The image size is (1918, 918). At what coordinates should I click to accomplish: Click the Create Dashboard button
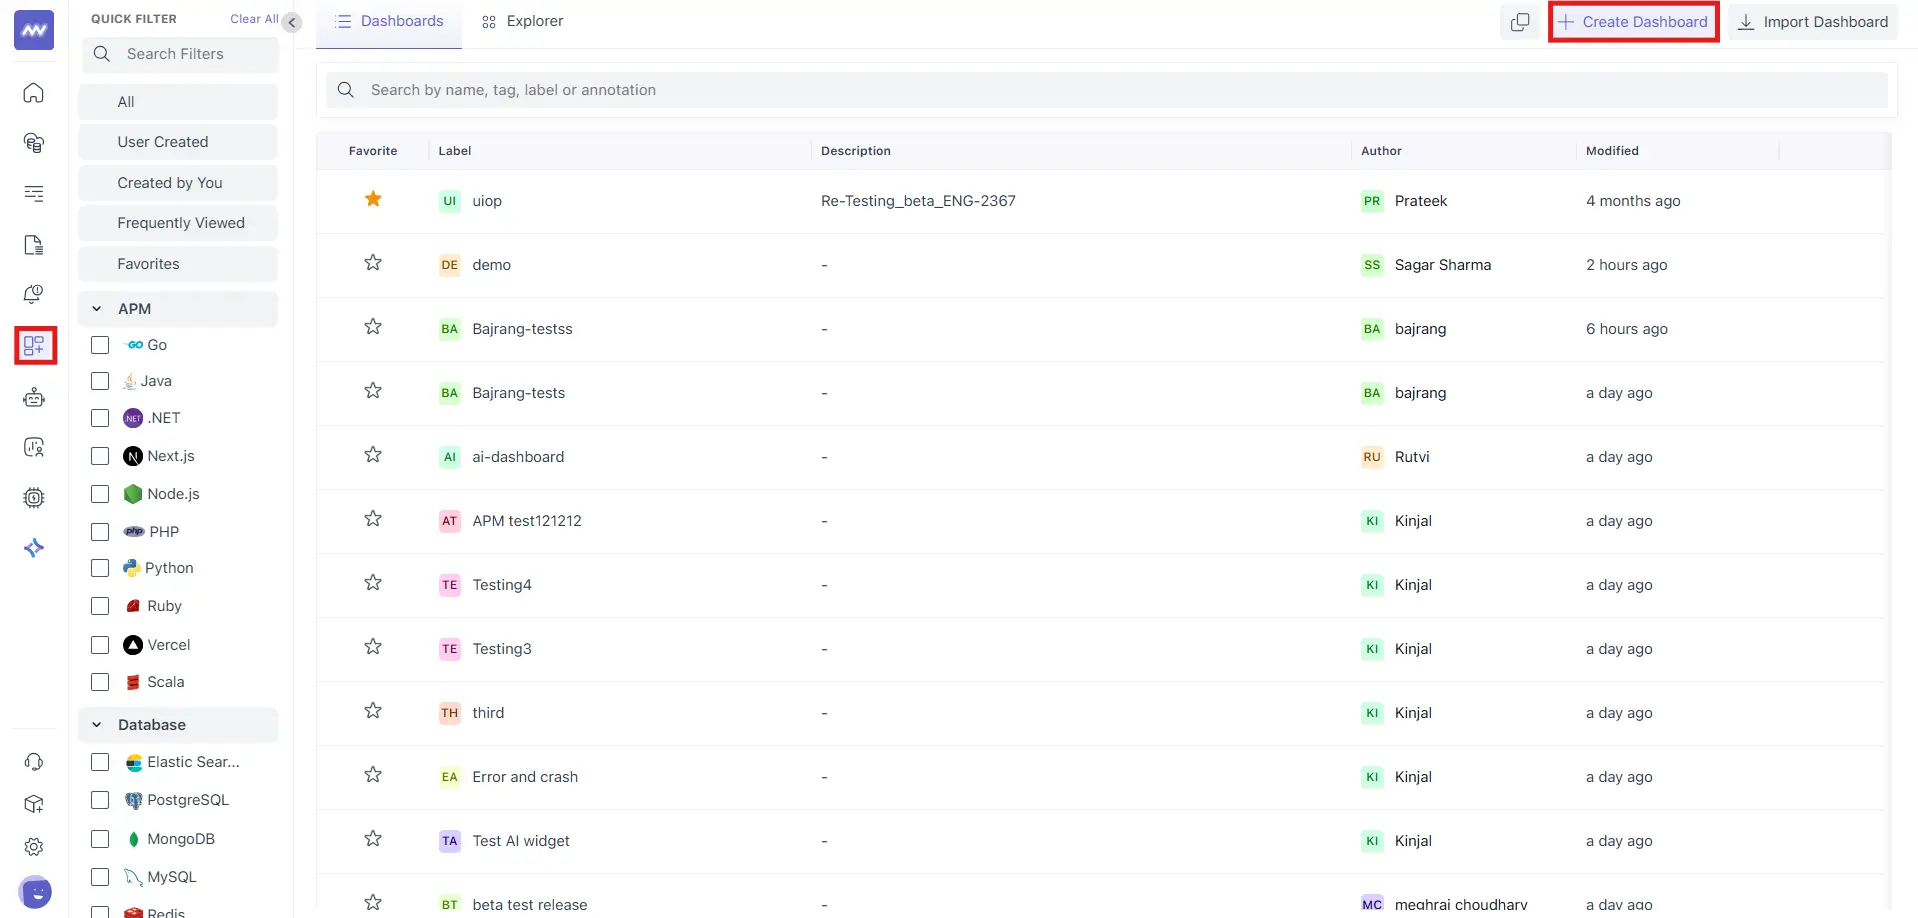click(x=1633, y=22)
